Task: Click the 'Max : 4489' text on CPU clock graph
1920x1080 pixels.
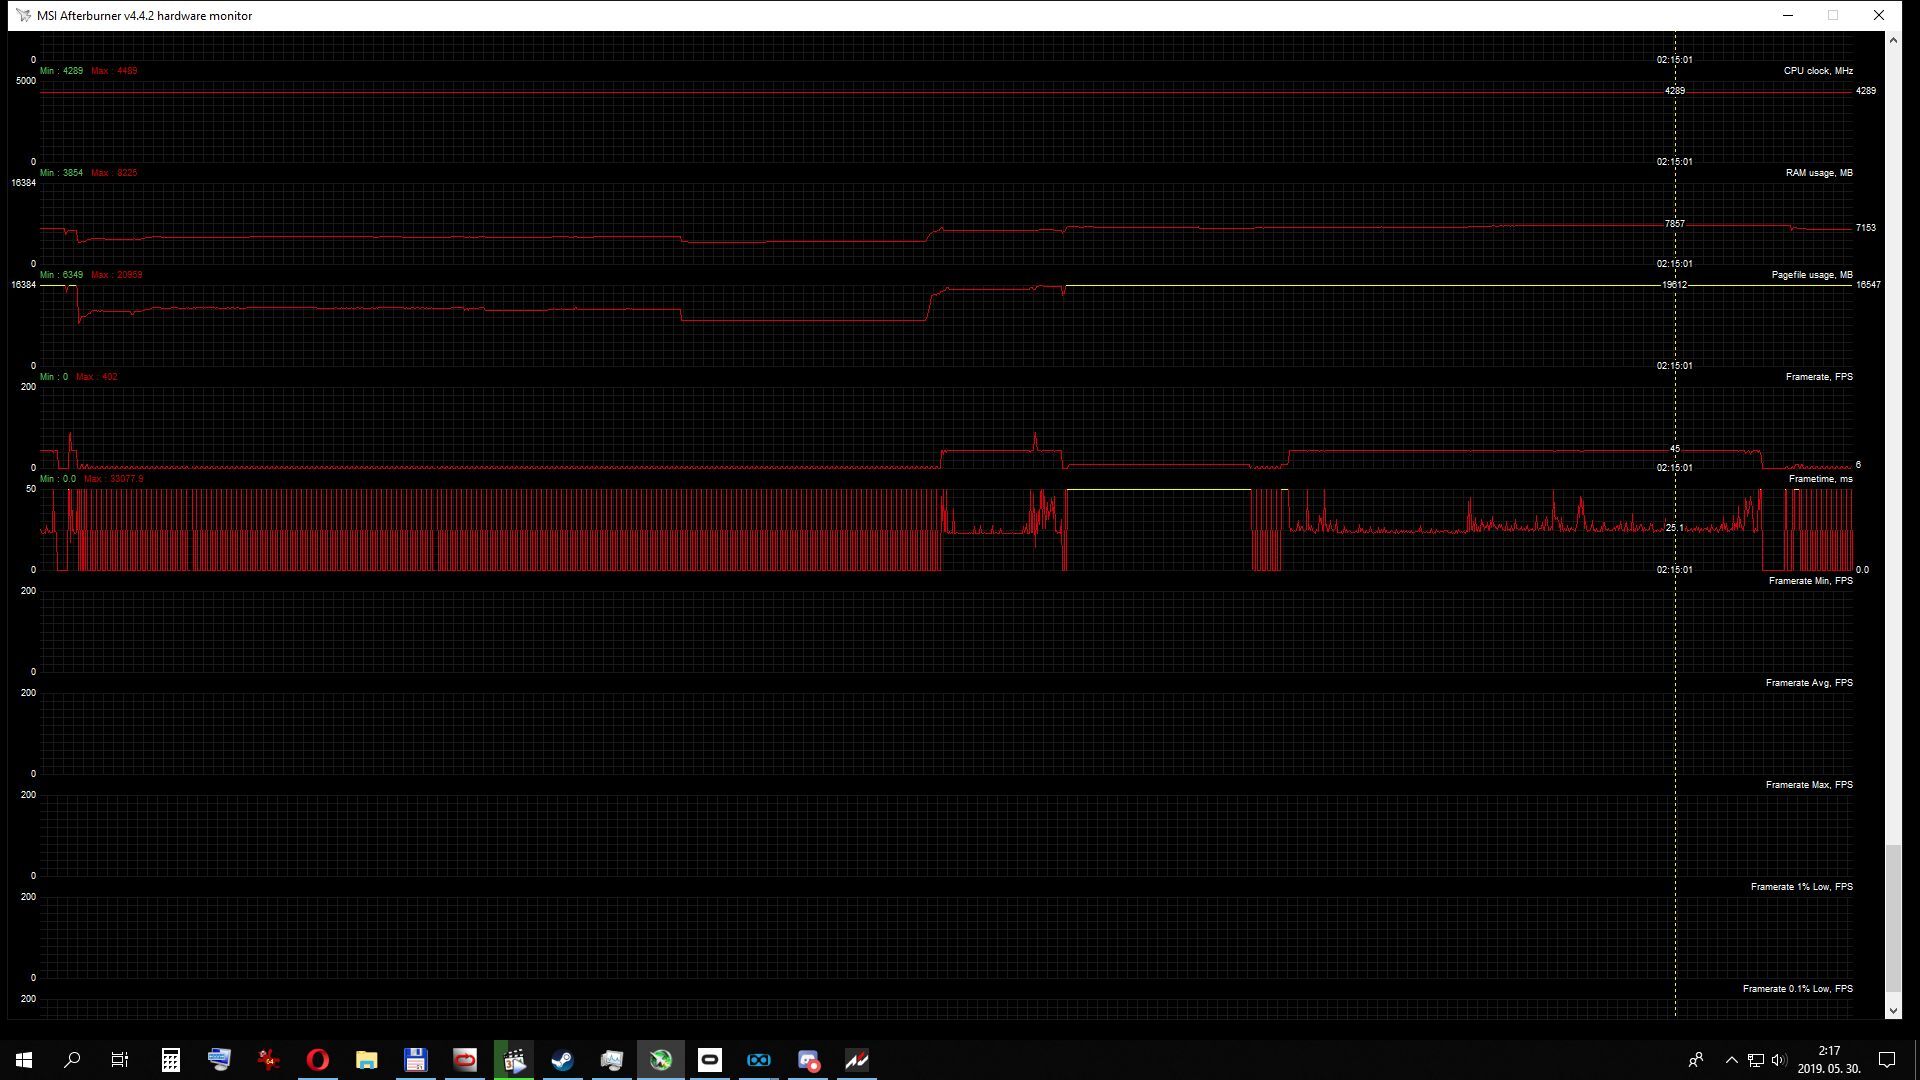Action: [x=114, y=71]
